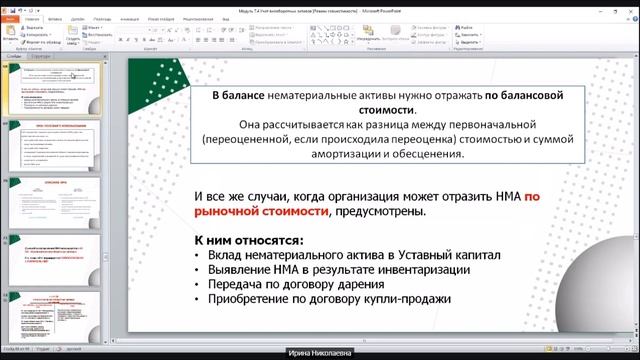The height and width of the screenshot is (360, 640).
Task: Click the Numbering list icon
Action: pos(209,30)
